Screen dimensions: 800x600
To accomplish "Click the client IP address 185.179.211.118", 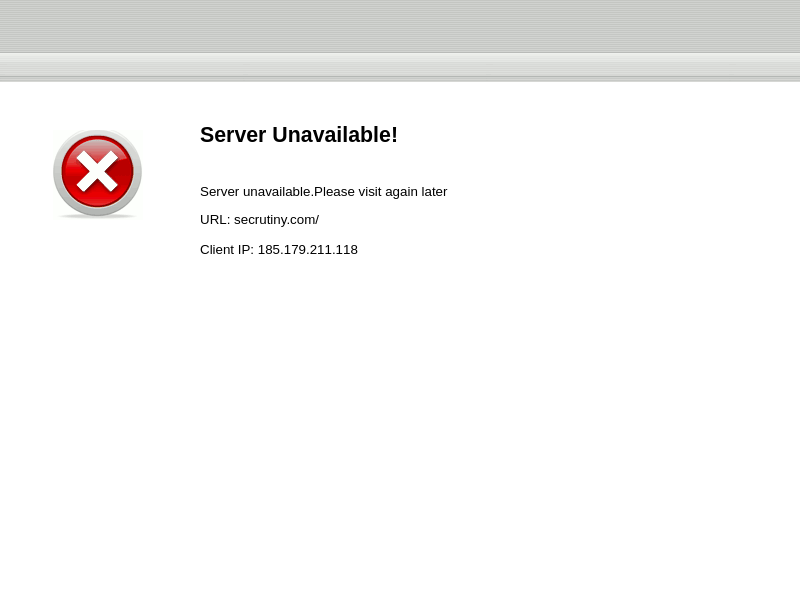I will tap(307, 250).
